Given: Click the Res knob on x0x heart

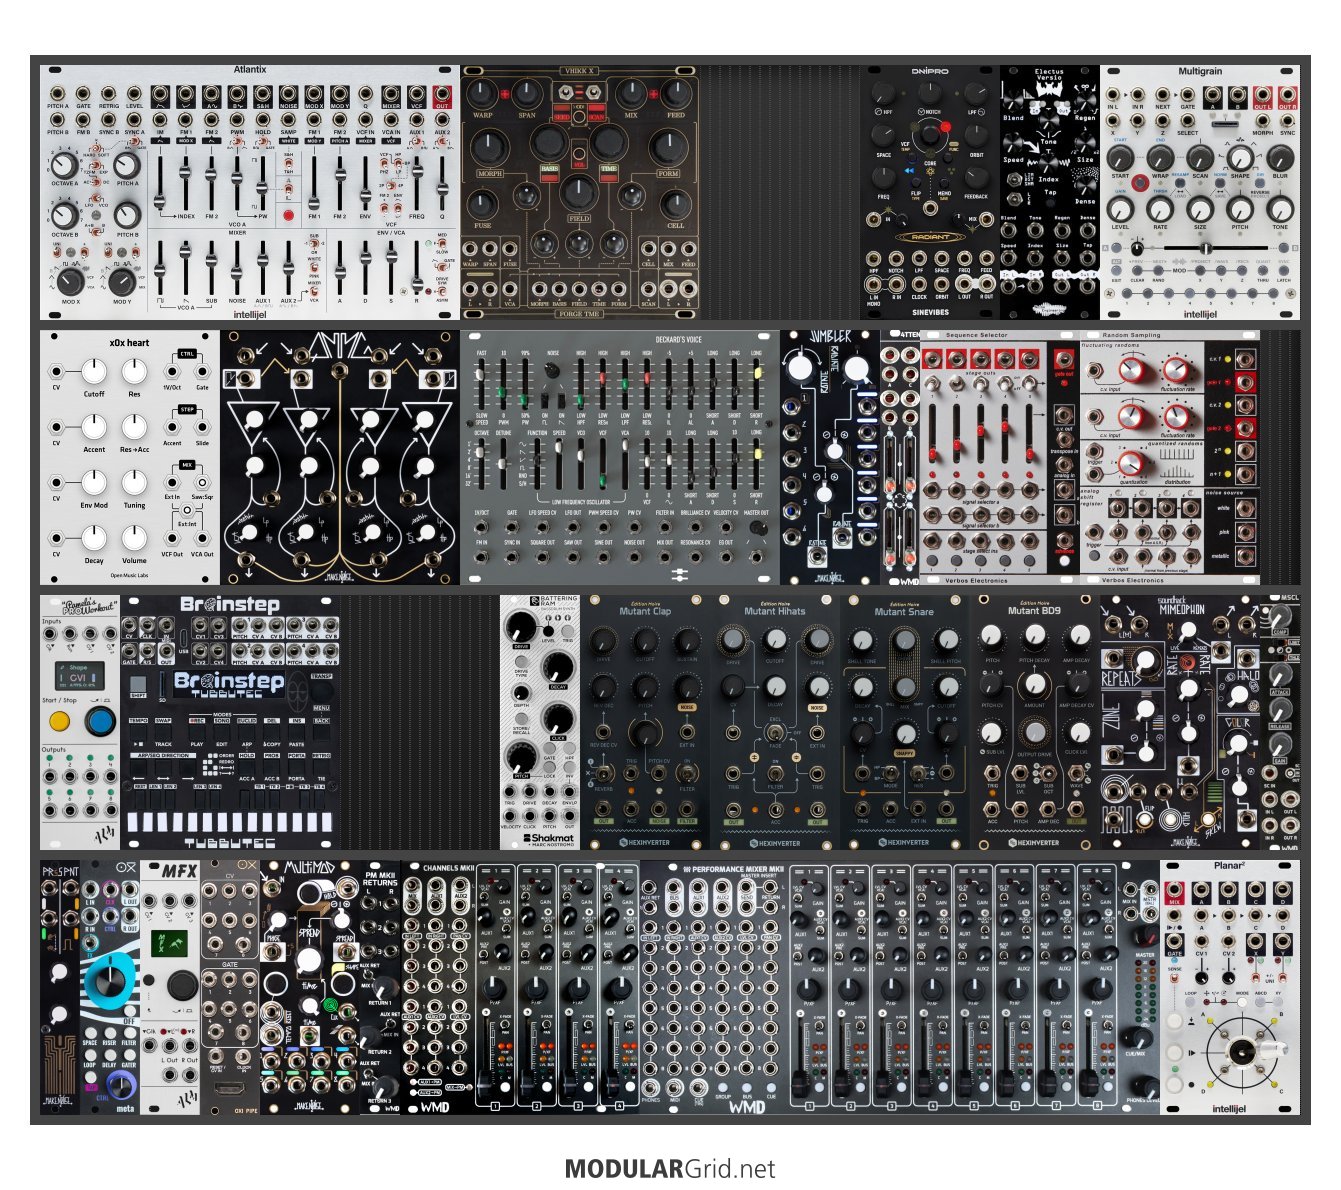Looking at the screenshot, I should pyautogui.click(x=134, y=373).
